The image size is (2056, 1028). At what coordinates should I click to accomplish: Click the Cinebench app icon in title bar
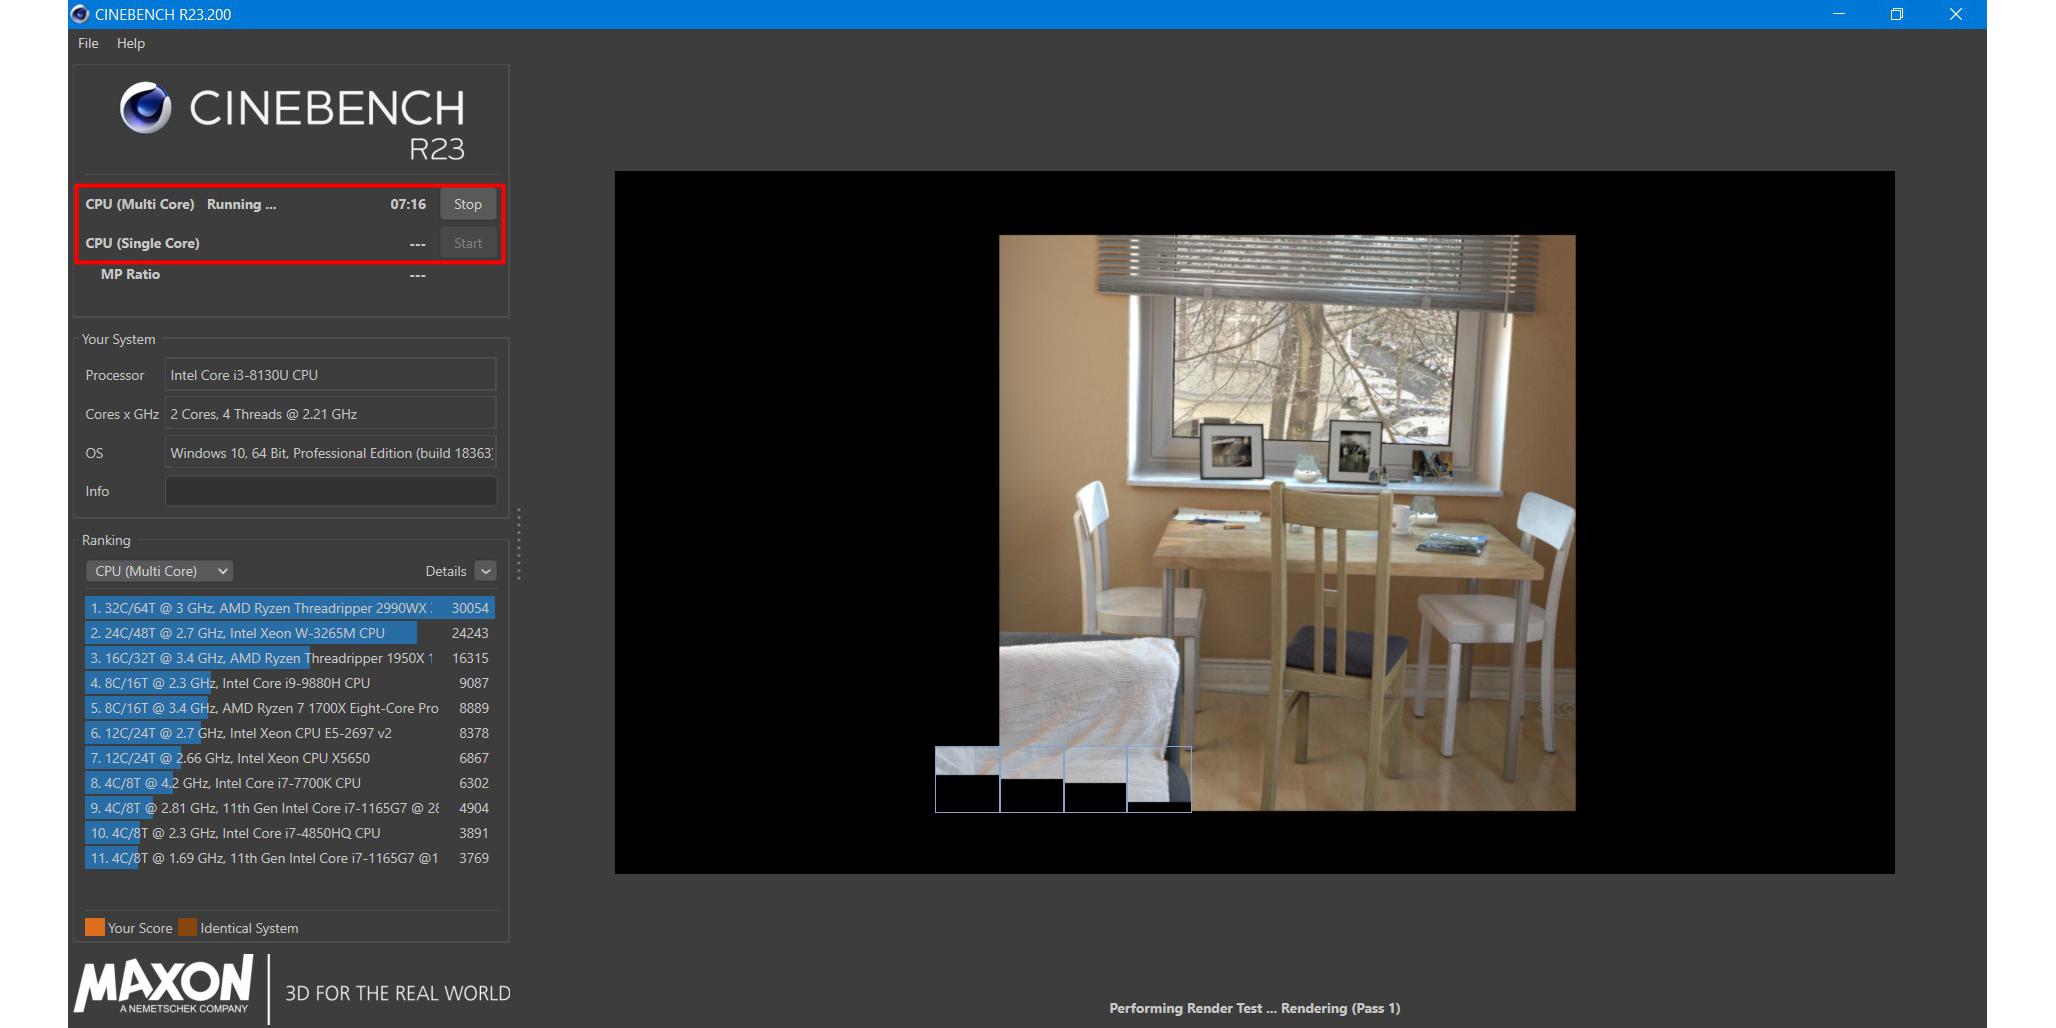coord(80,14)
